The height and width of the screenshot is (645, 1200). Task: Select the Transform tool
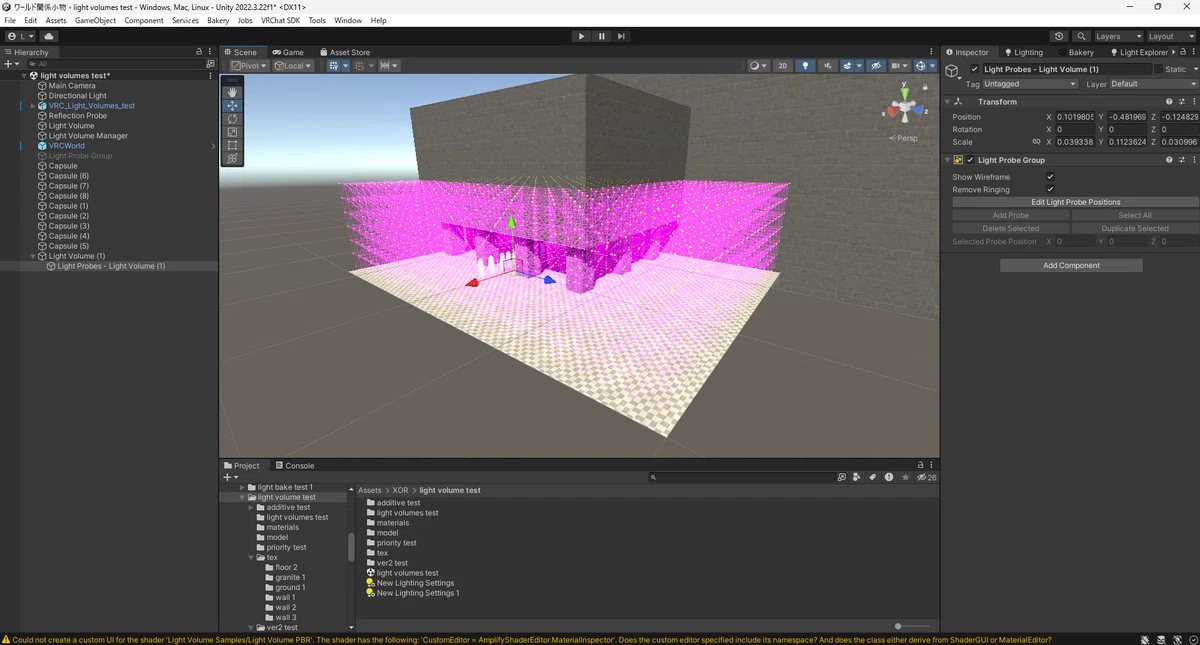click(x=232, y=158)
